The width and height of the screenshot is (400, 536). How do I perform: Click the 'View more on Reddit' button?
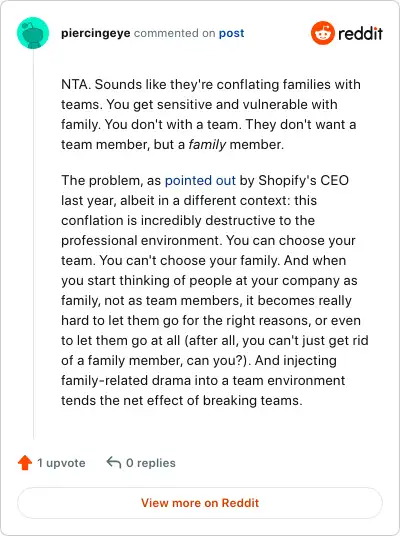click(x=200, y=503)
